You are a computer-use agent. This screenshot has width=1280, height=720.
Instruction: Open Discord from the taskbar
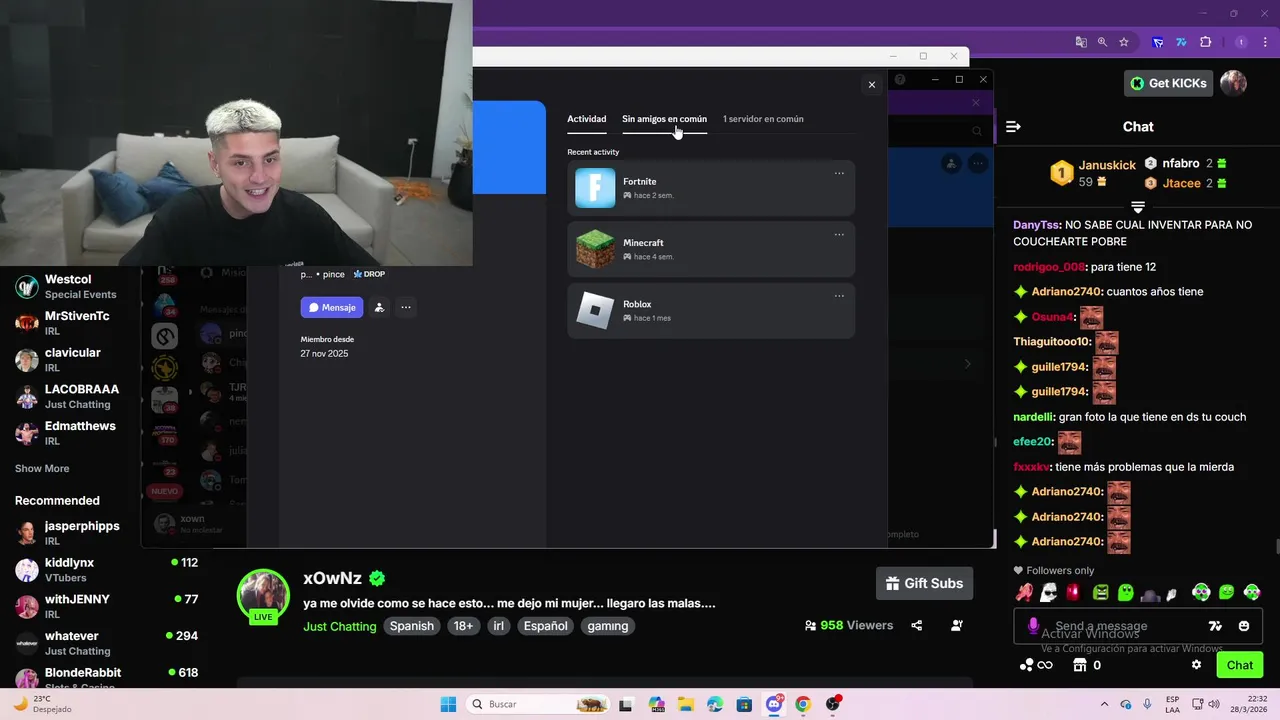(774, 704)
